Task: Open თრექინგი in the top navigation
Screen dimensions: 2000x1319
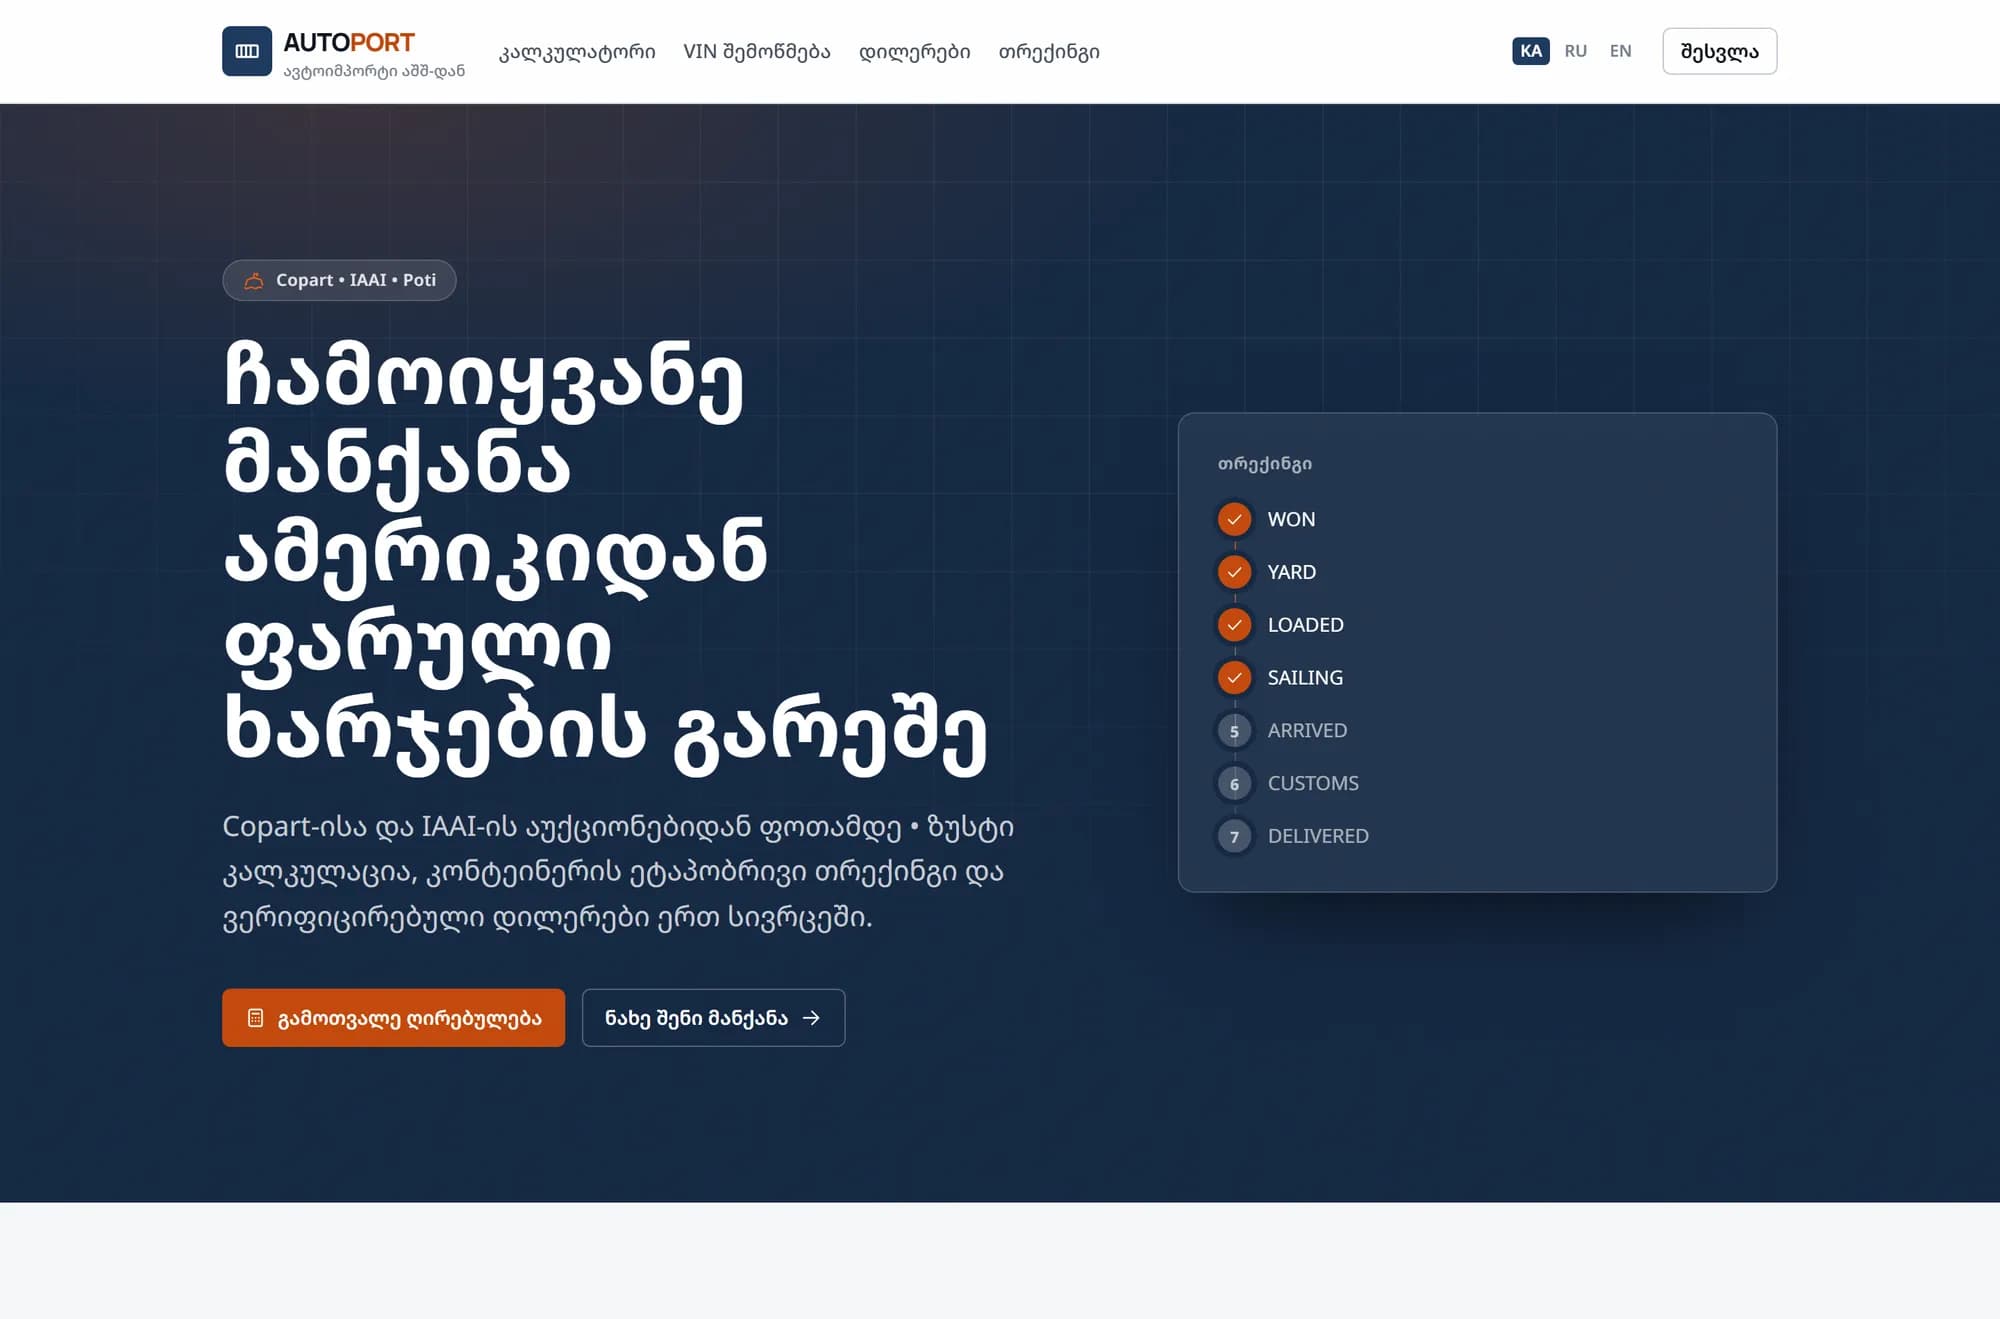Action: [x=1049, y=51]
